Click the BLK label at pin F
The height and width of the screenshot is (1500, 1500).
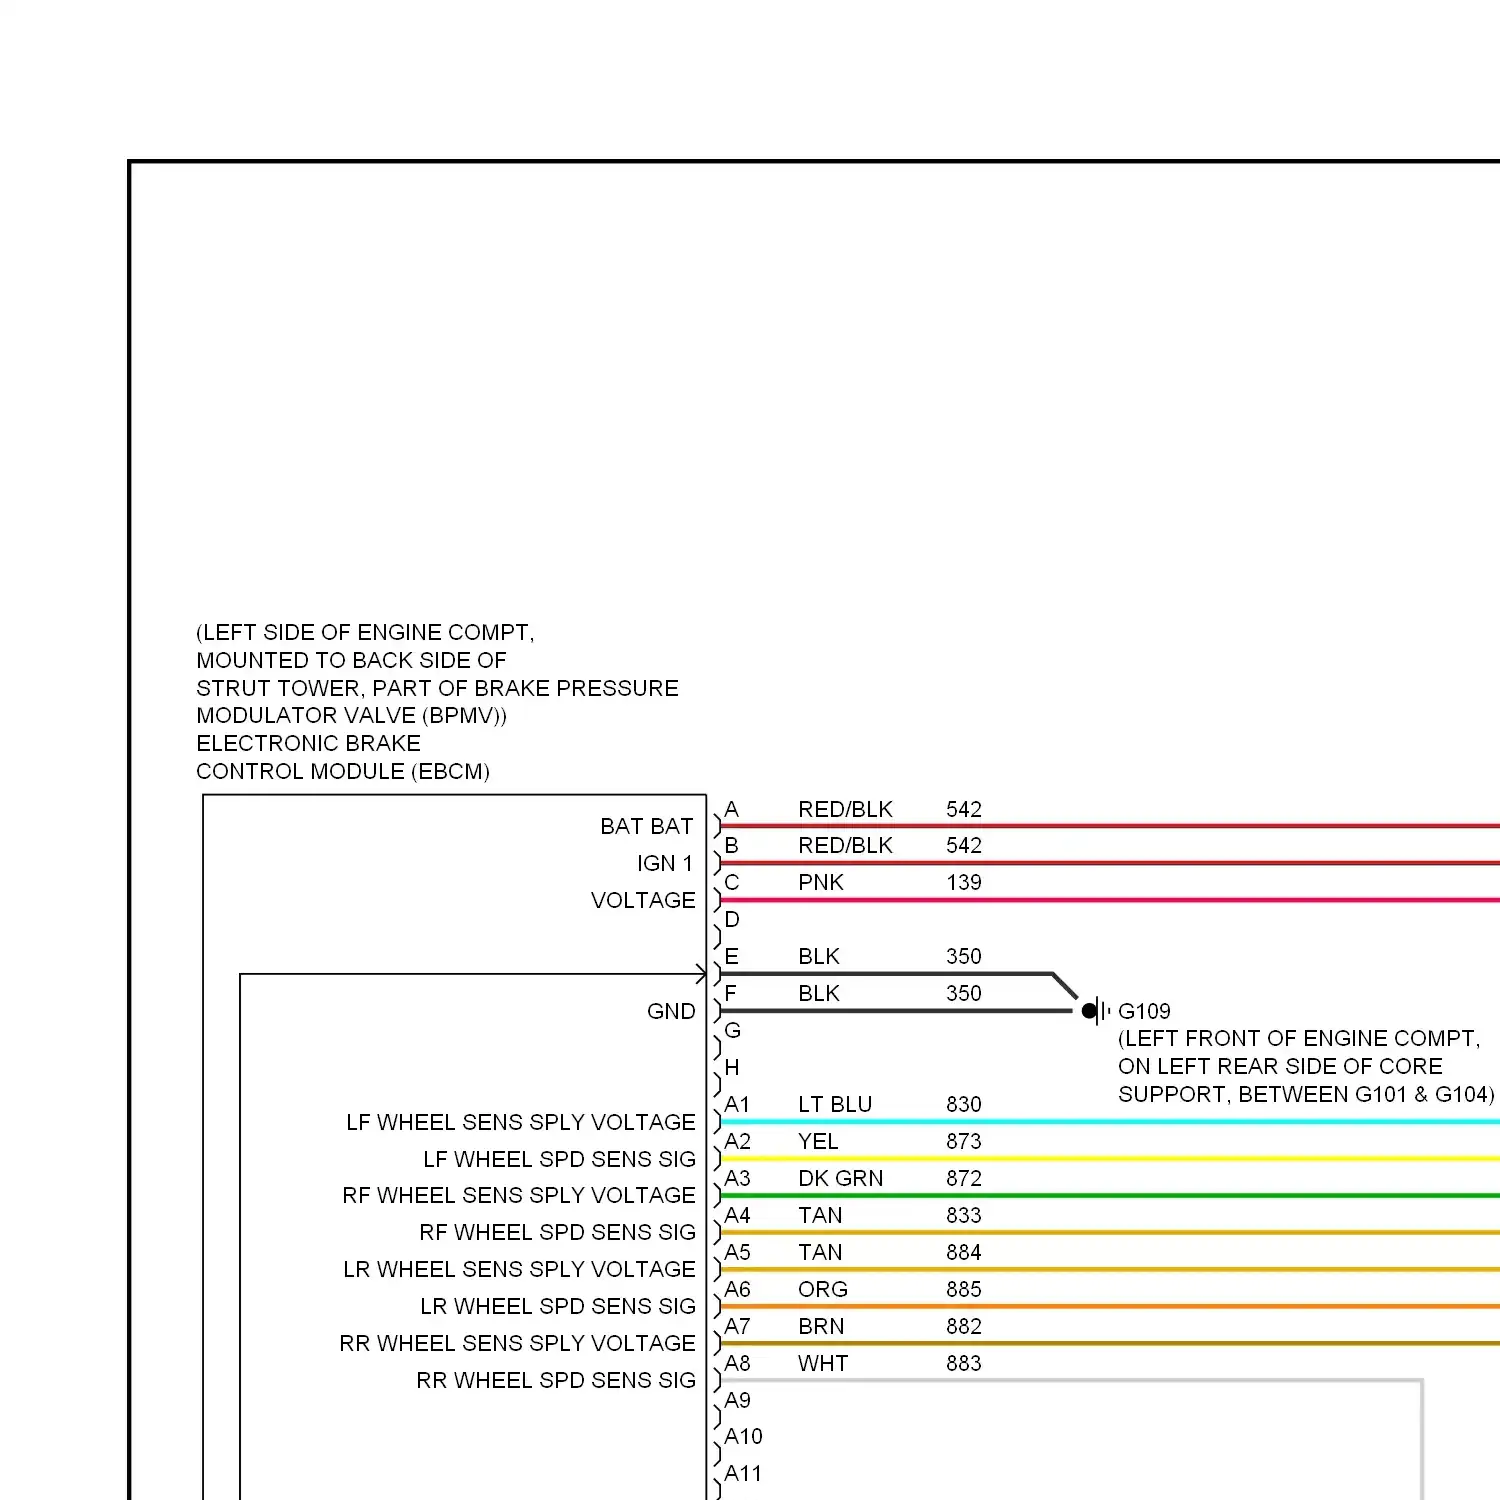pos(819,993)
